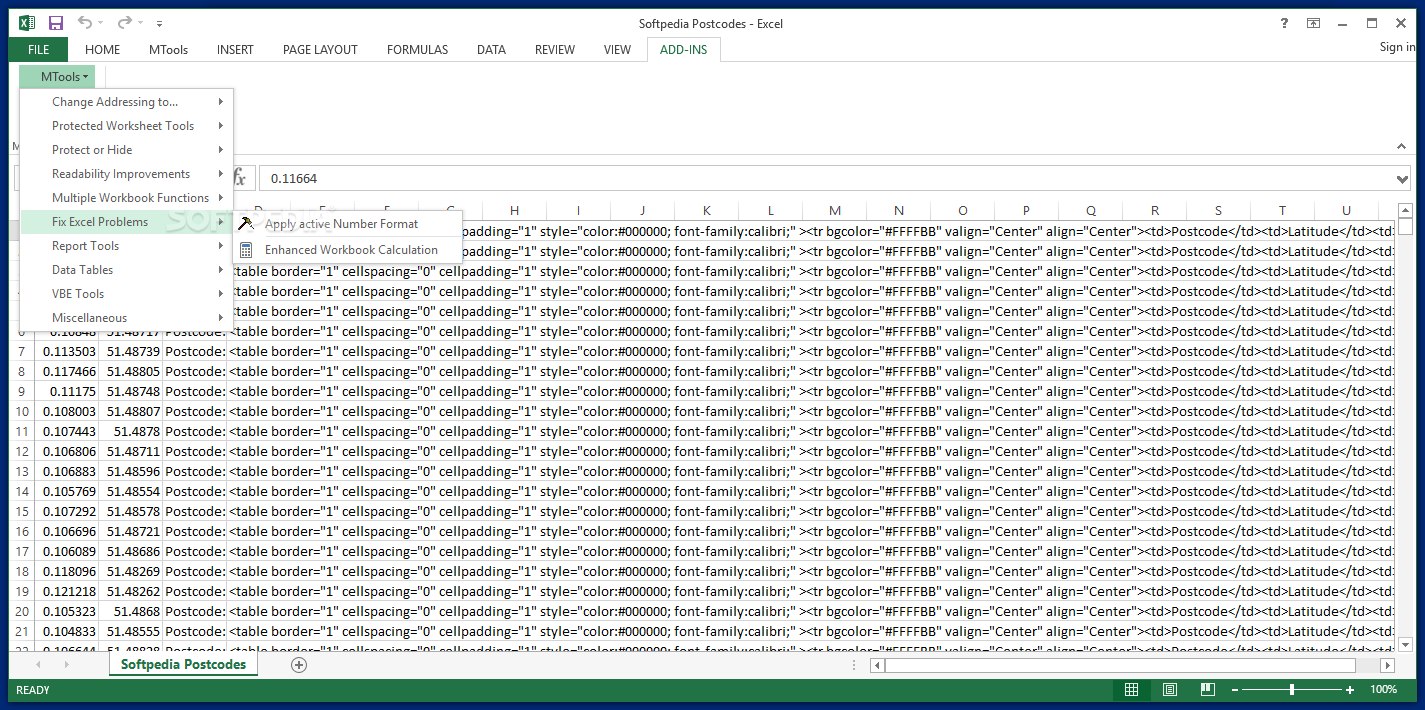Expand Report Tools submenu
The width and height of the screenshot is (1425, 710).
tap(126, 246)
